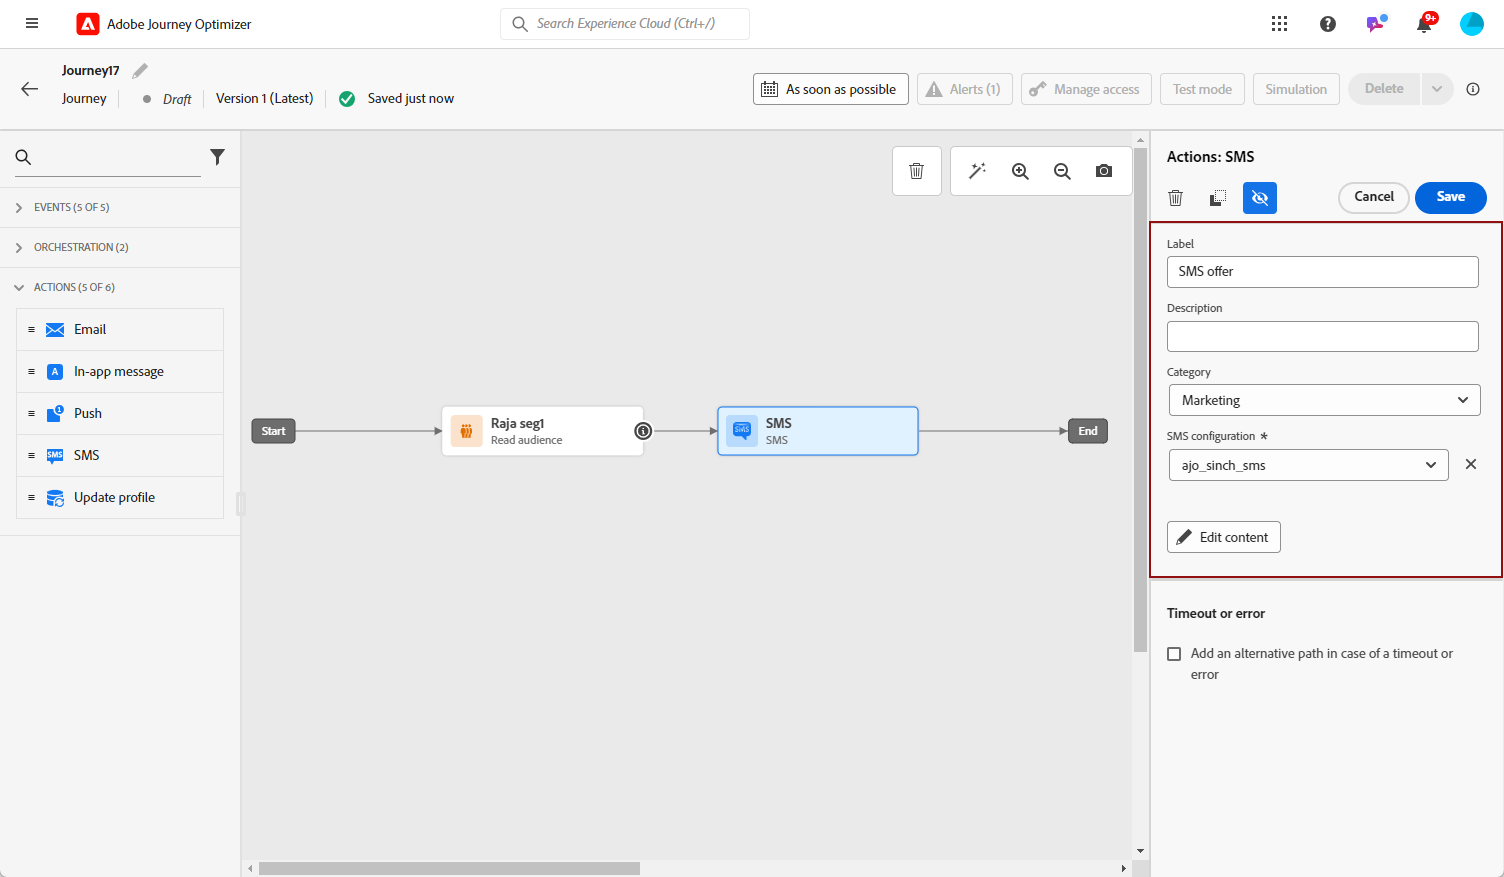This screenshot has width=1504, height=877.
Task: Click the Saved just now checkmark icon
Action: 347,99
